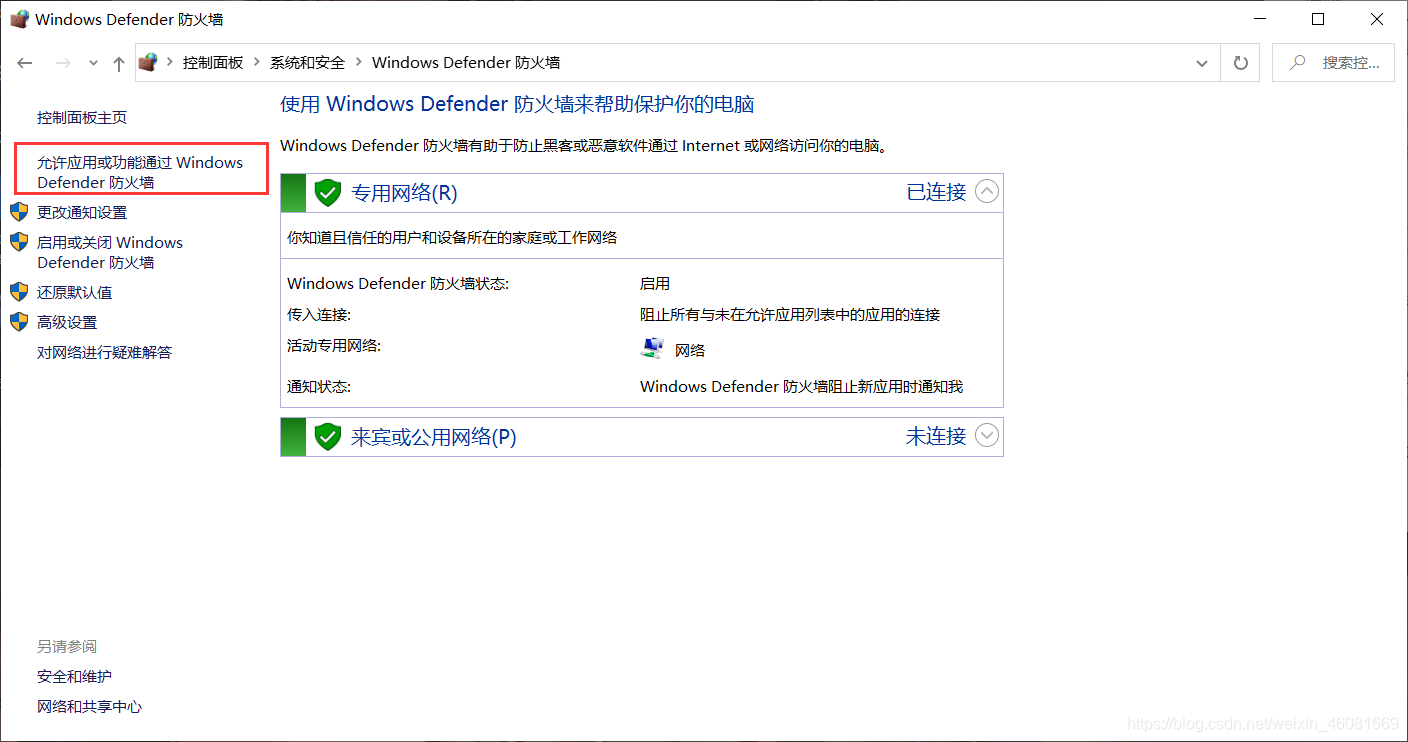
Task: Refresh the control panel page
Action: pyautogui.click(x=1241, y=63)
